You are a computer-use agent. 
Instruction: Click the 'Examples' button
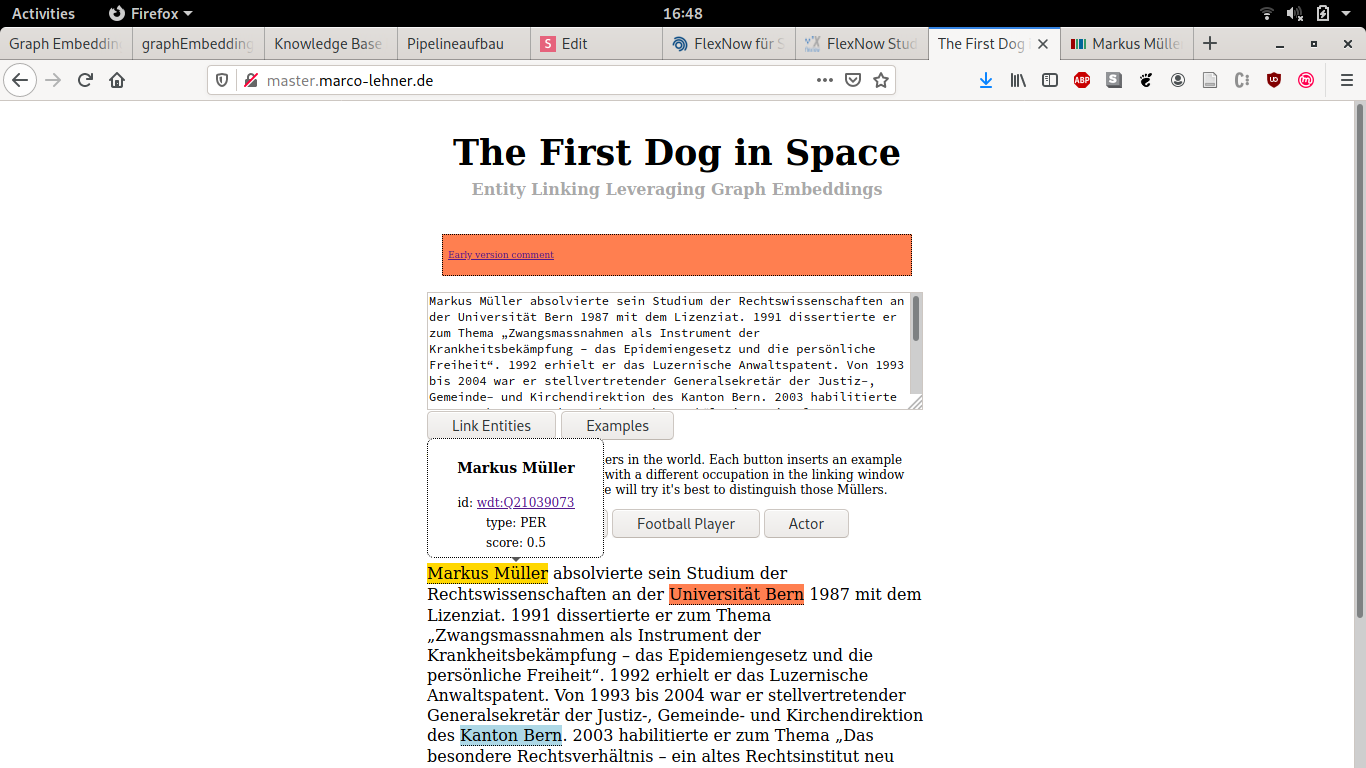click(617, 426)
